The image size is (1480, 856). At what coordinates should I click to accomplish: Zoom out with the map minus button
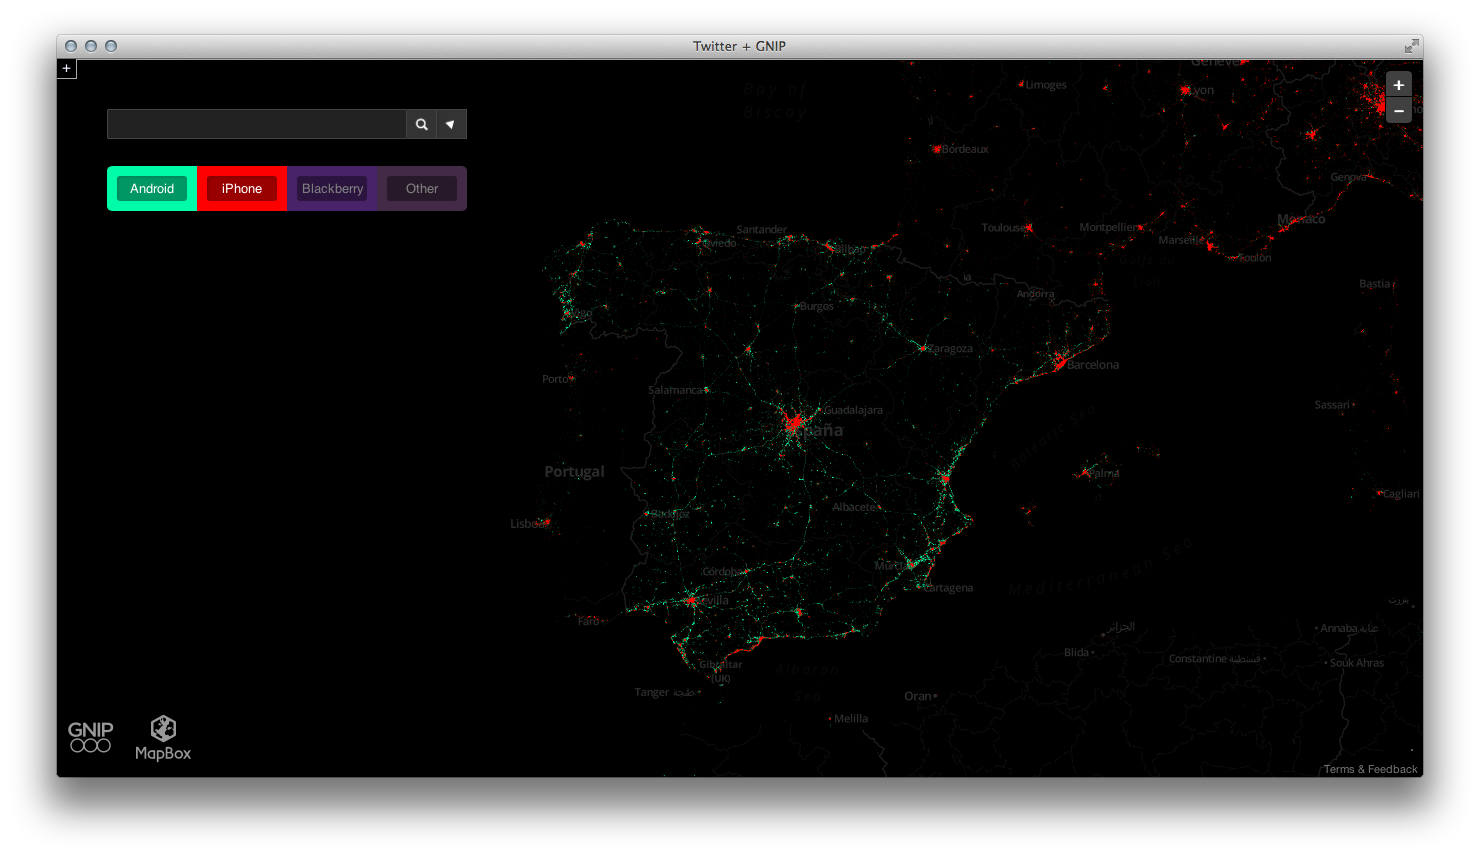coord(1398,110)
